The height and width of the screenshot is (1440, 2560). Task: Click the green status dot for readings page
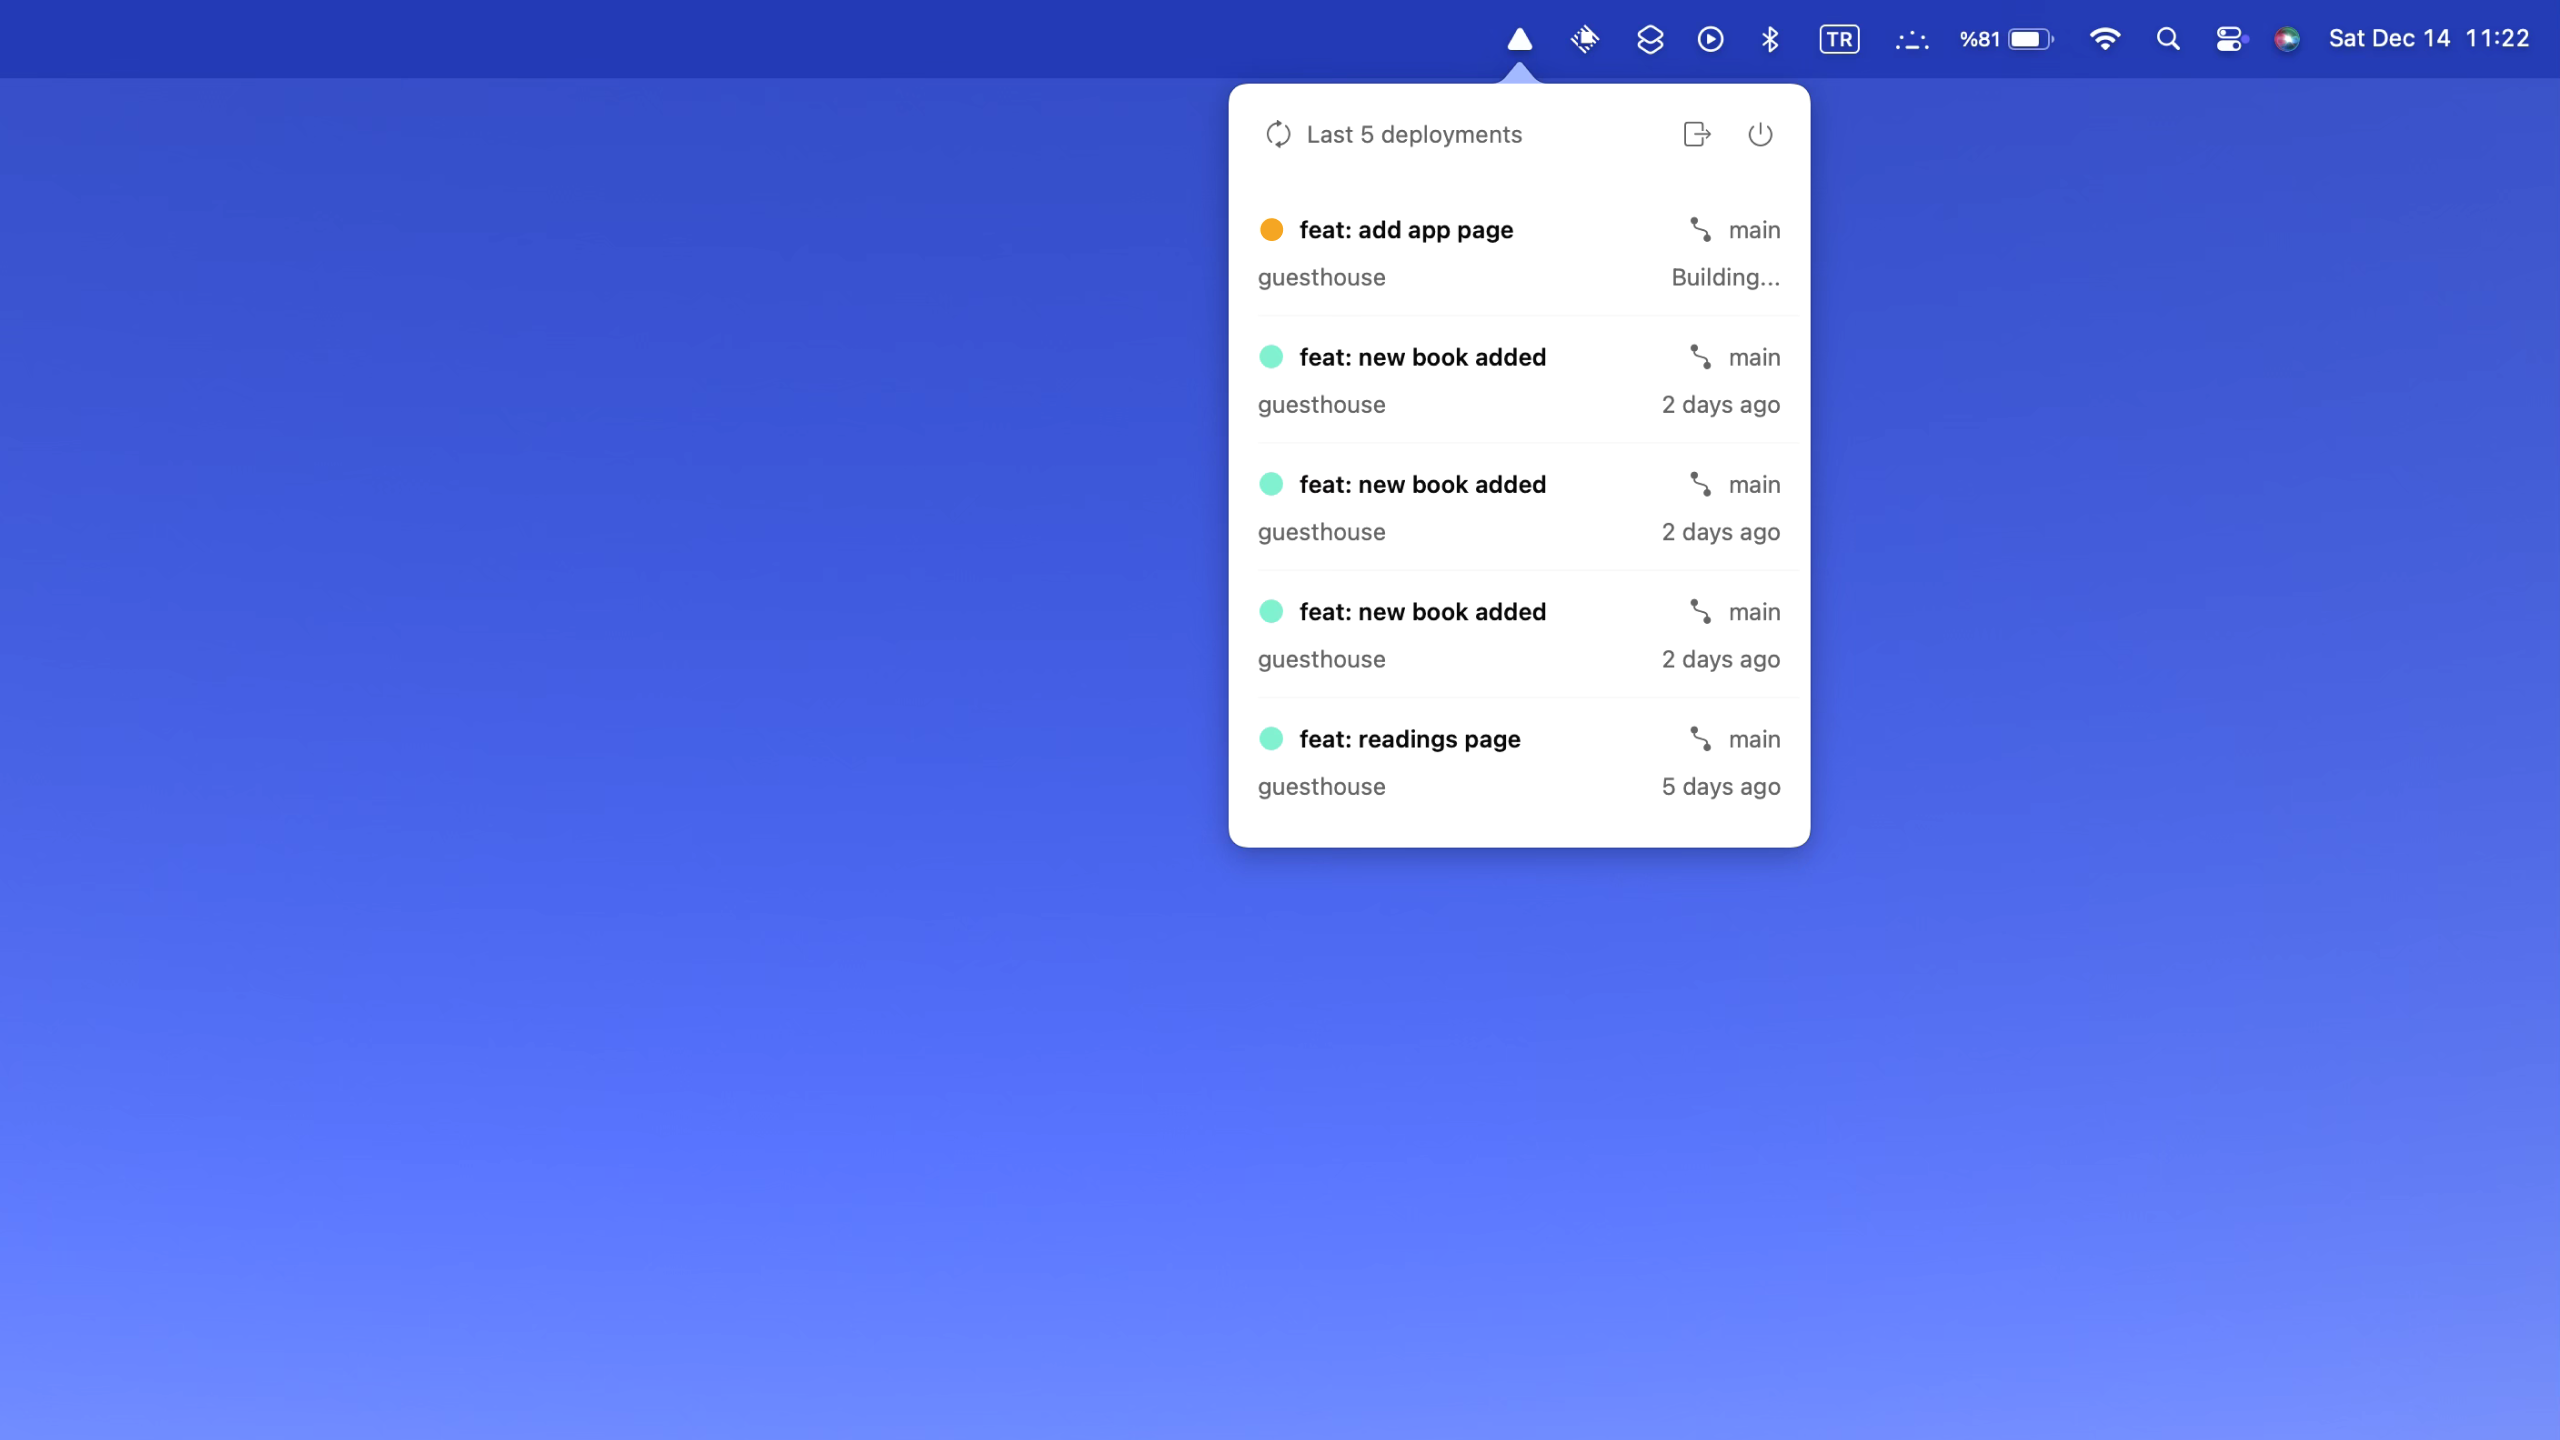pos(1271,739)
